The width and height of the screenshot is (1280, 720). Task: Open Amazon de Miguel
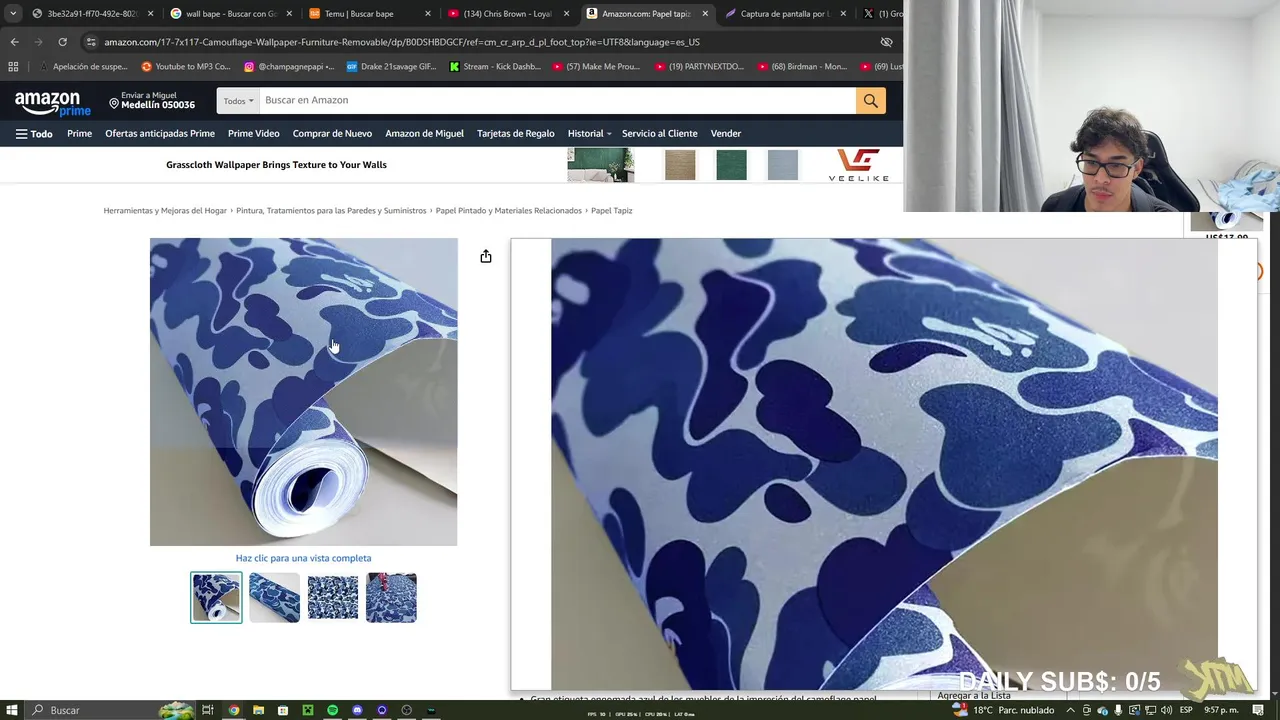tap(424, 133)
